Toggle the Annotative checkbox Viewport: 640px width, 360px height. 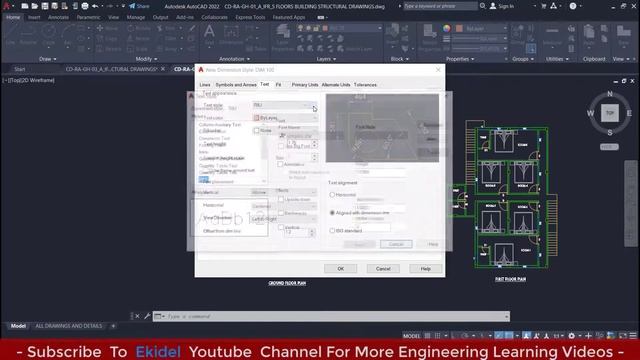[280, 164]
